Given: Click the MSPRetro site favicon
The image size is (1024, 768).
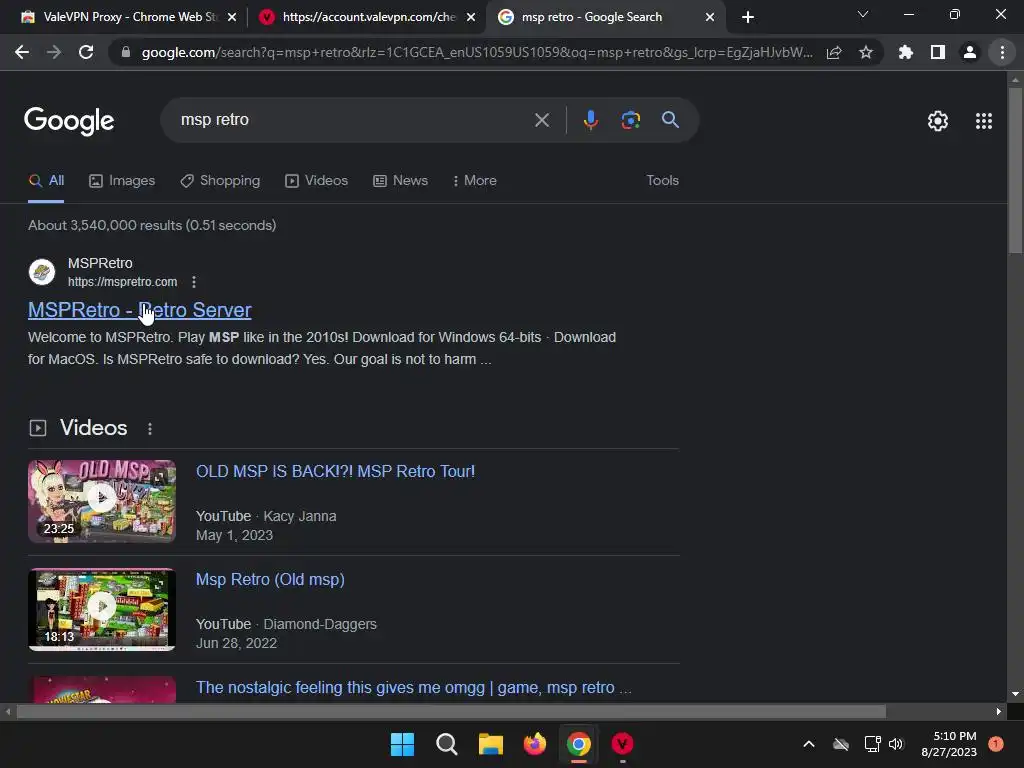Looking at the screenshot, I should (x=42, y=272).
